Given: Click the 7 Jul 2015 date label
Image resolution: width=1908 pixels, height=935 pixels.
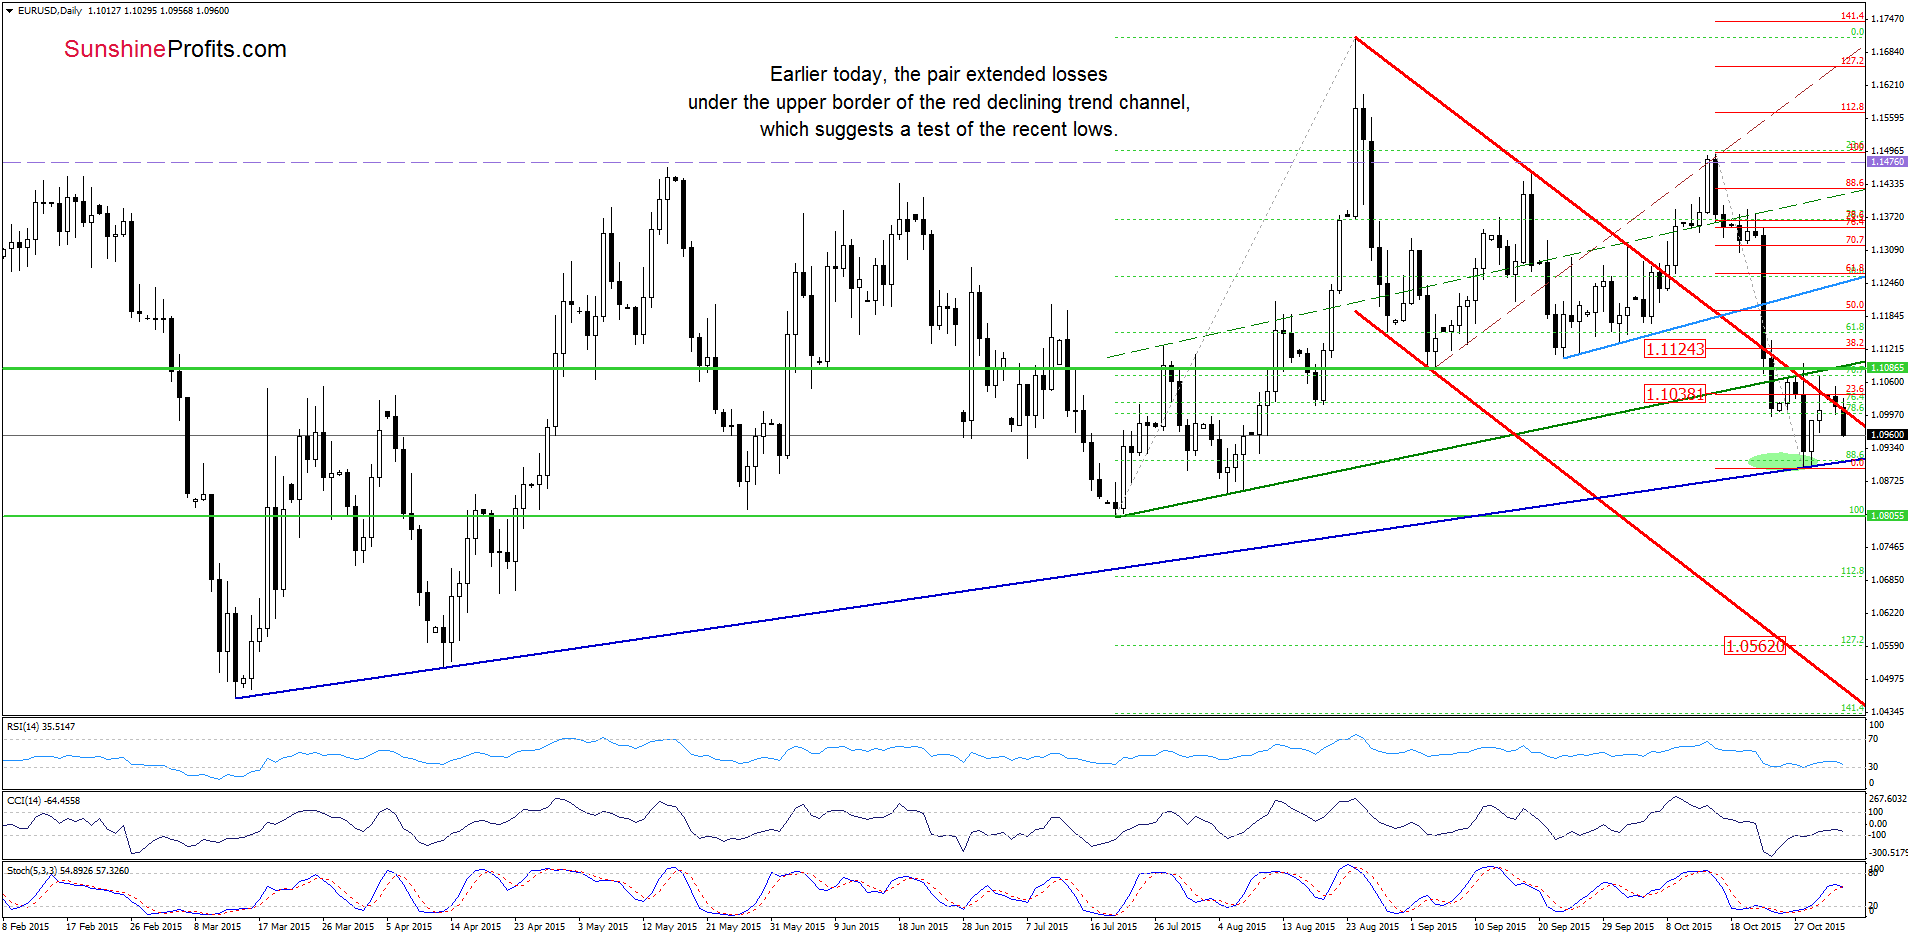Looking at the screenshot, I should point(1047,927).
